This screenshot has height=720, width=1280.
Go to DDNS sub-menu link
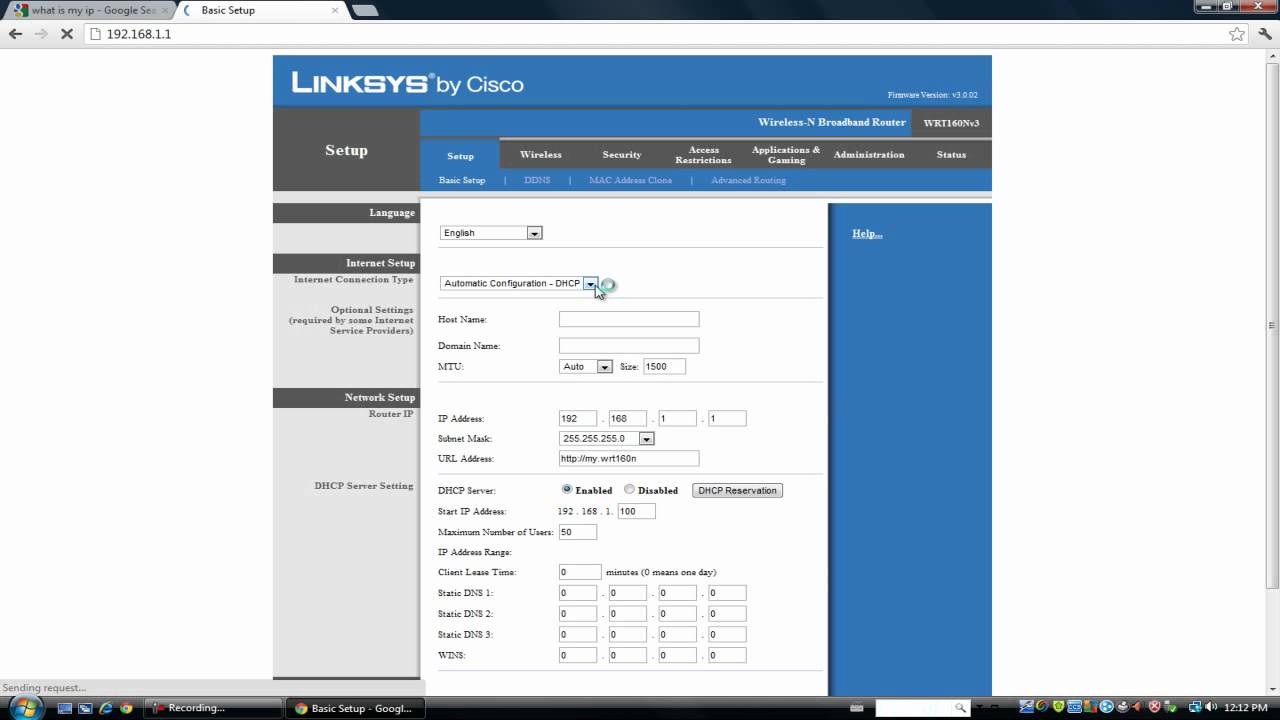tap(537, 180)
